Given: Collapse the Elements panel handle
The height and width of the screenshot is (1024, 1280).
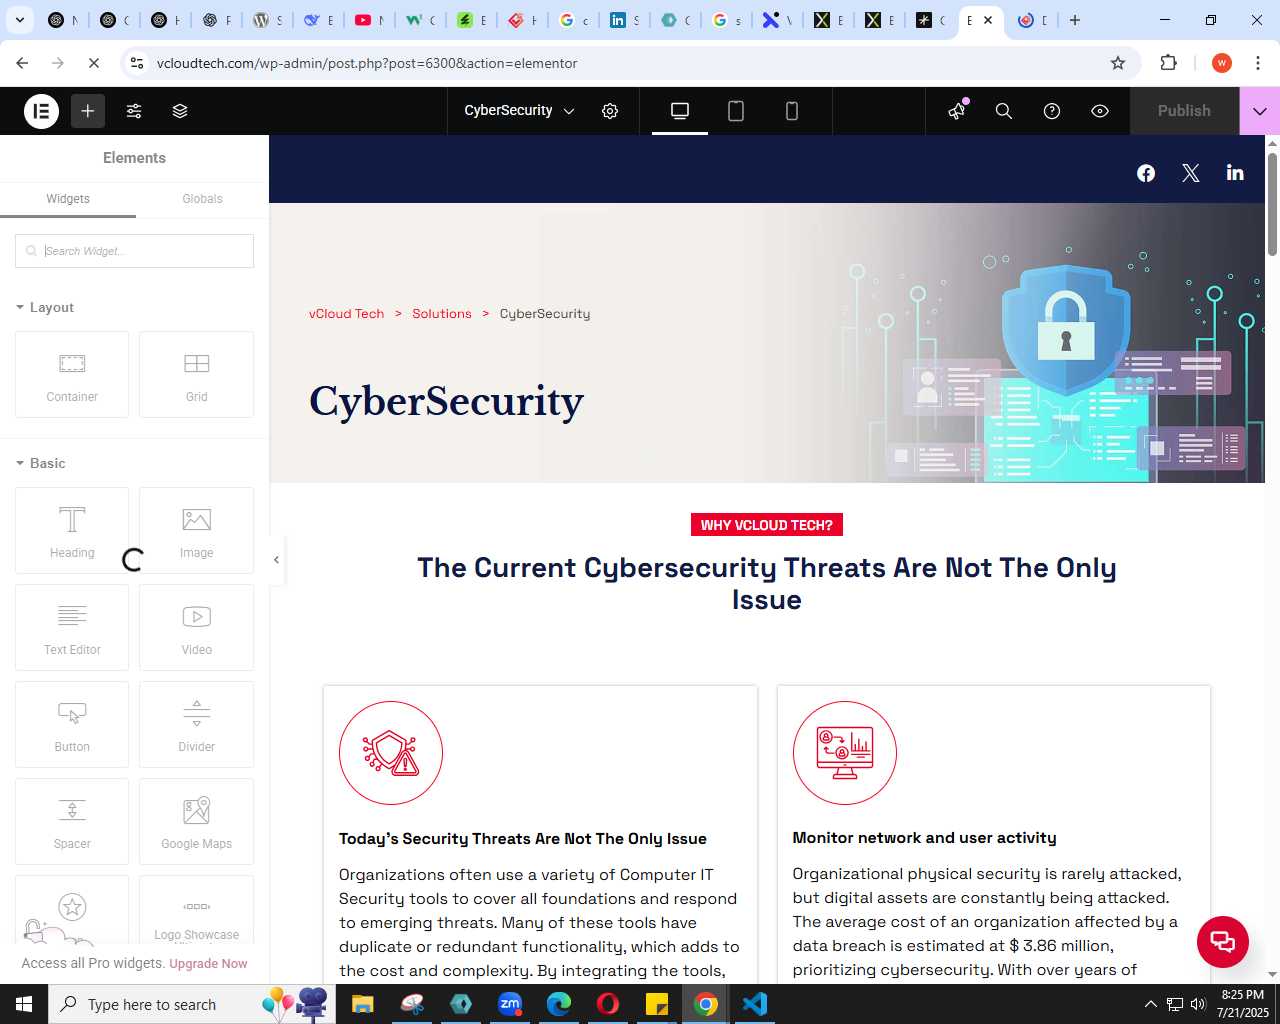Looking at the screenshot, I should coord(276,560).
